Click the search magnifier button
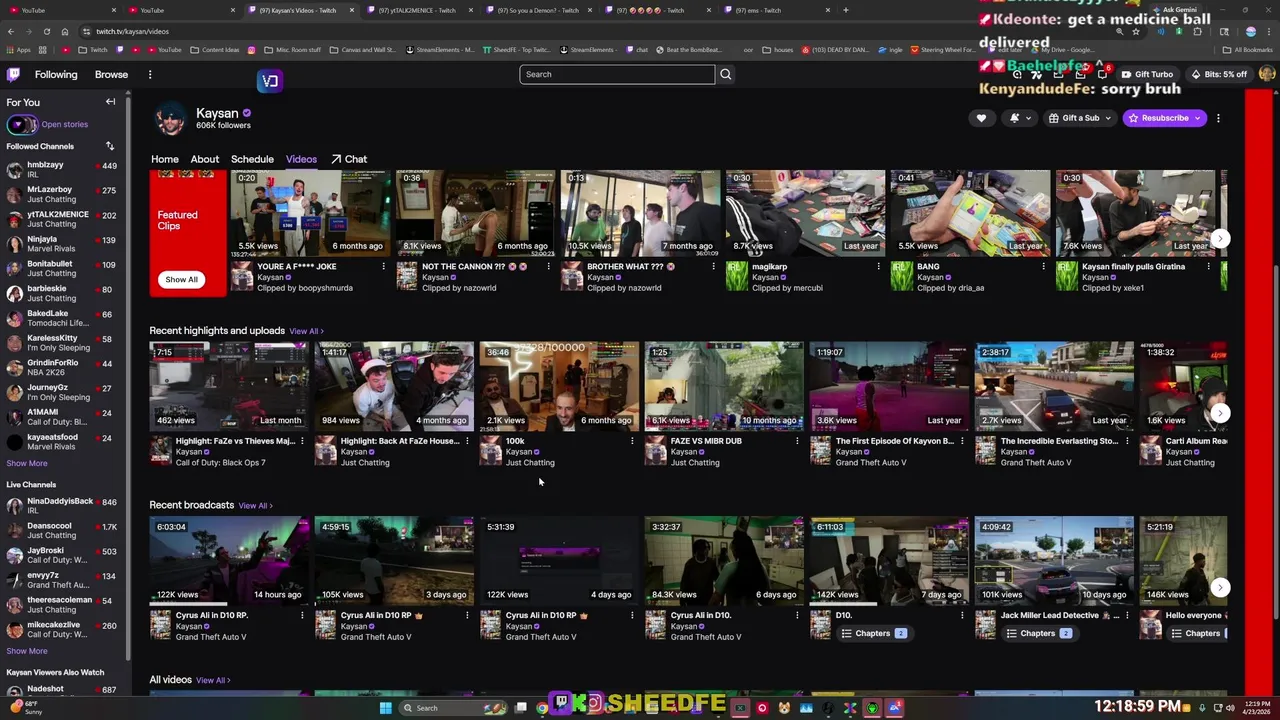This screenshot has height=720, width=1280. point(726,74)
